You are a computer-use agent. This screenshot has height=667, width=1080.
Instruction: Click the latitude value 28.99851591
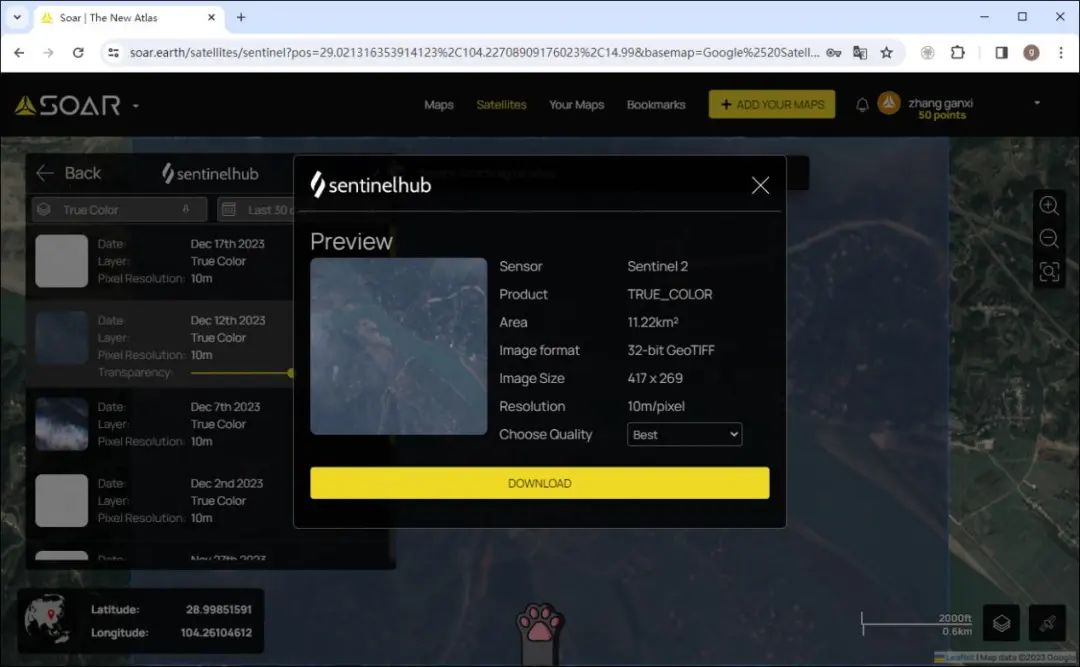[x=219, y=609]
